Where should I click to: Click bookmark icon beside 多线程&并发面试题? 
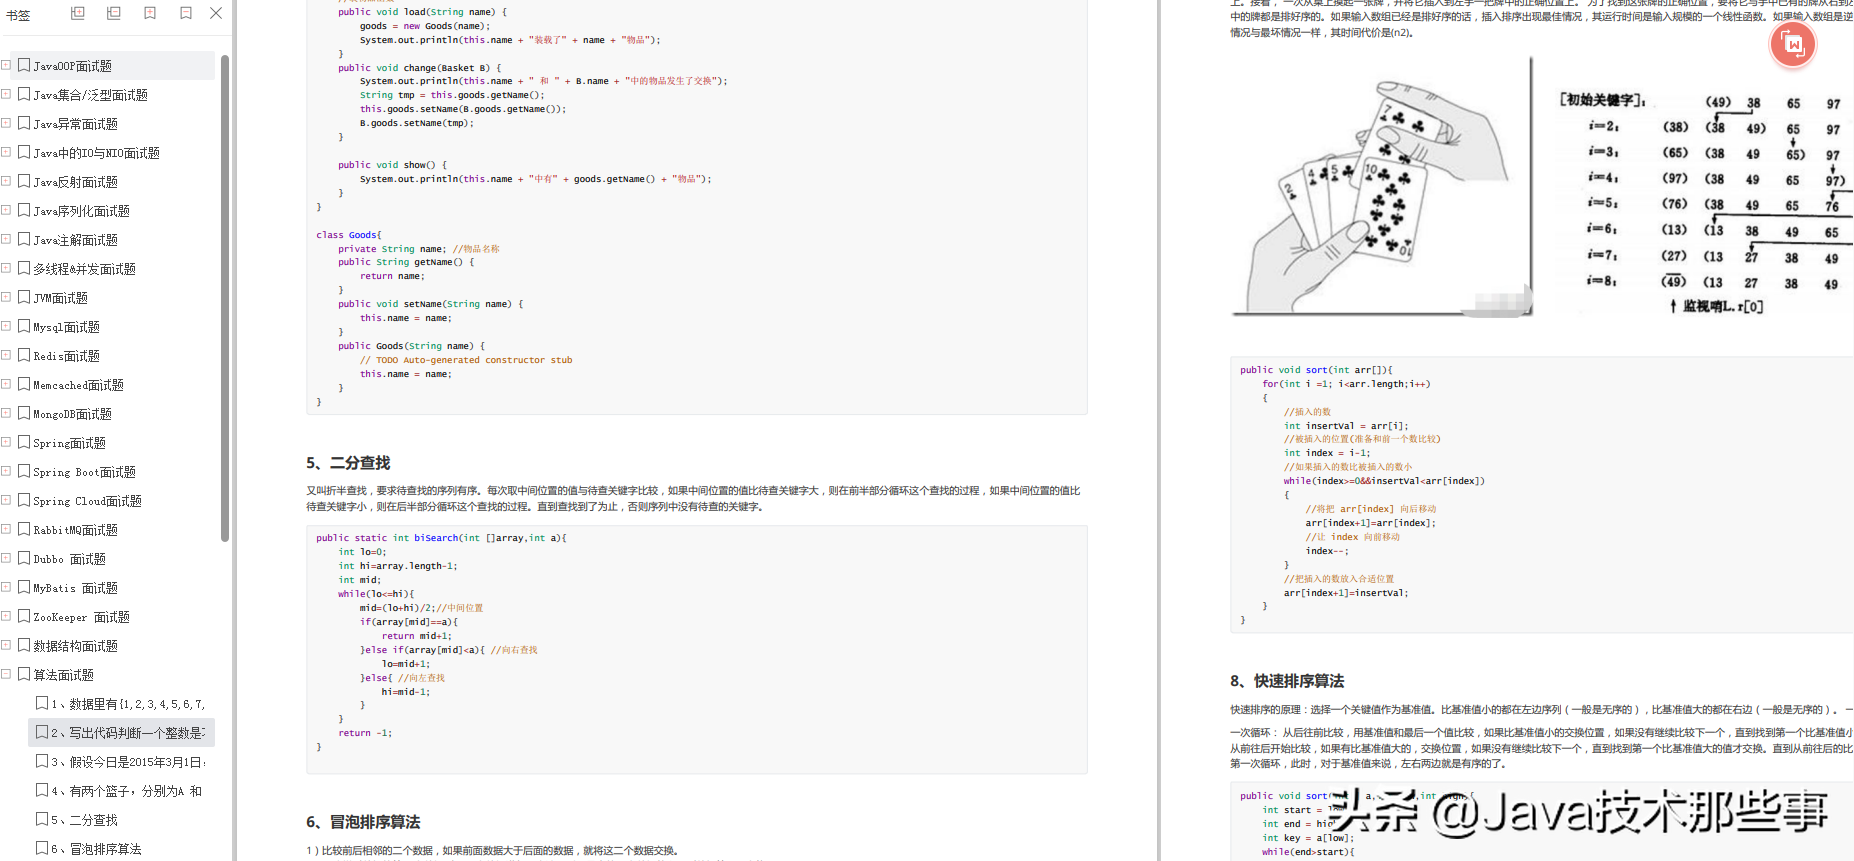click(24, 268)
